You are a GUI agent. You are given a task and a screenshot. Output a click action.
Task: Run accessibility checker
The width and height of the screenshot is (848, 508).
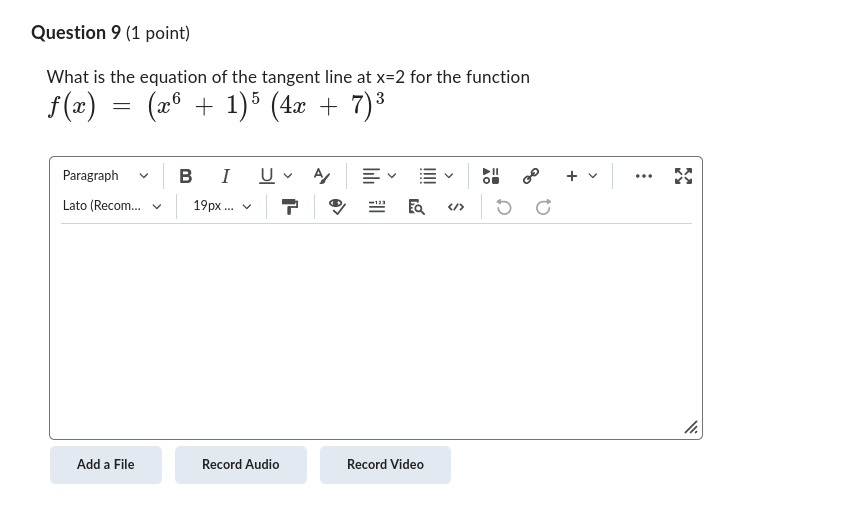[337, 207]
